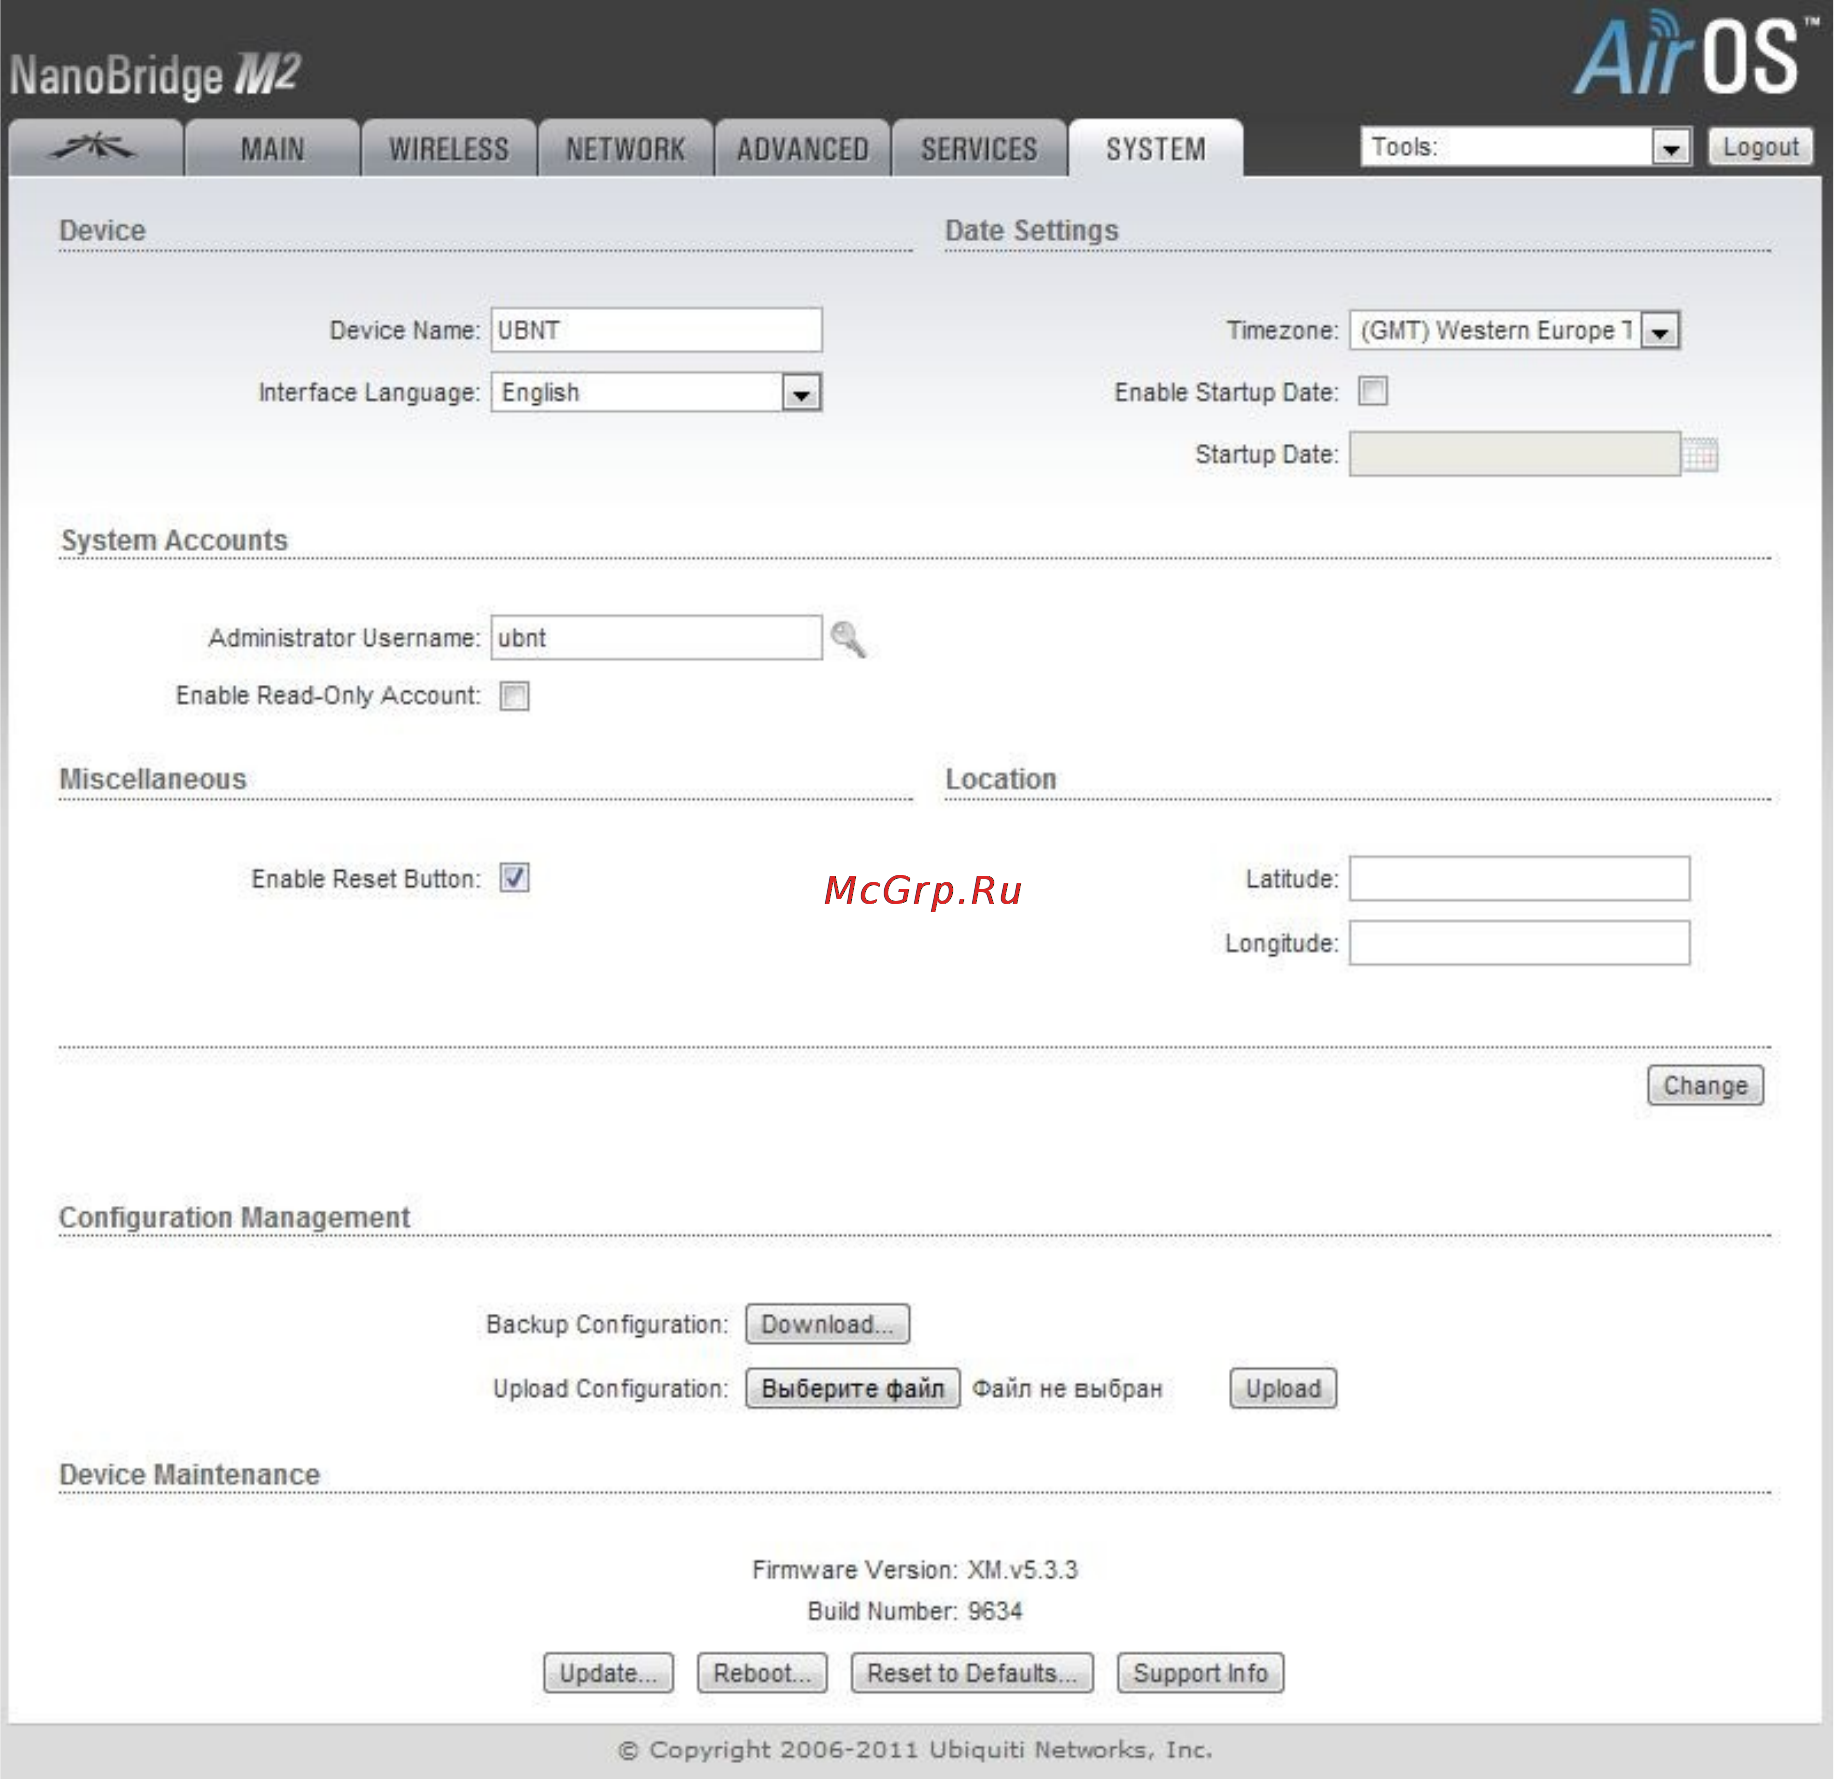Click the Файл не выбран label
This screenshot has width=1834, height=1779.
tap(1067, 1389)
